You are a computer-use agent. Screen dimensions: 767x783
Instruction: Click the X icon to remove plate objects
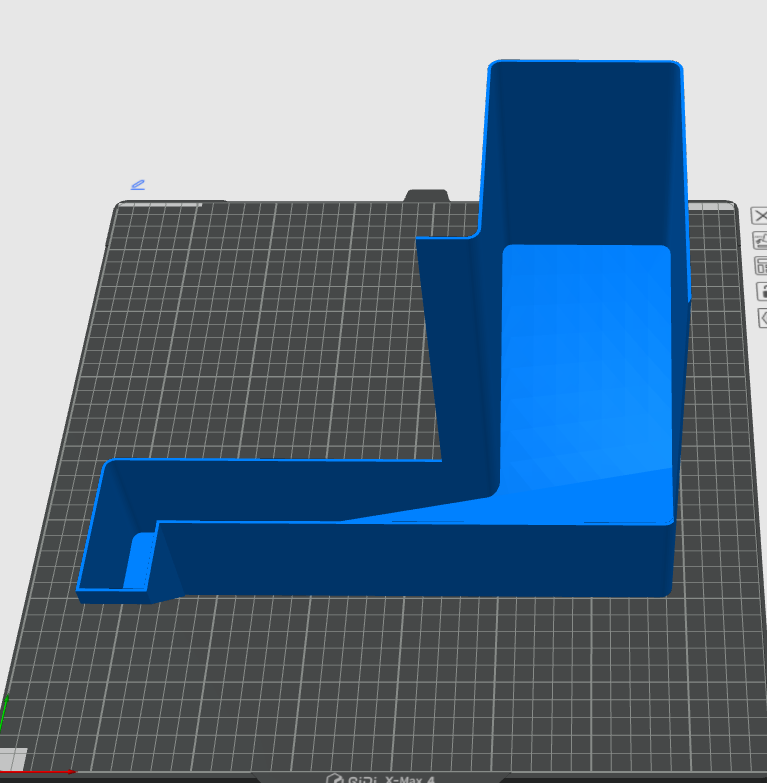click(x=760, y=216)
